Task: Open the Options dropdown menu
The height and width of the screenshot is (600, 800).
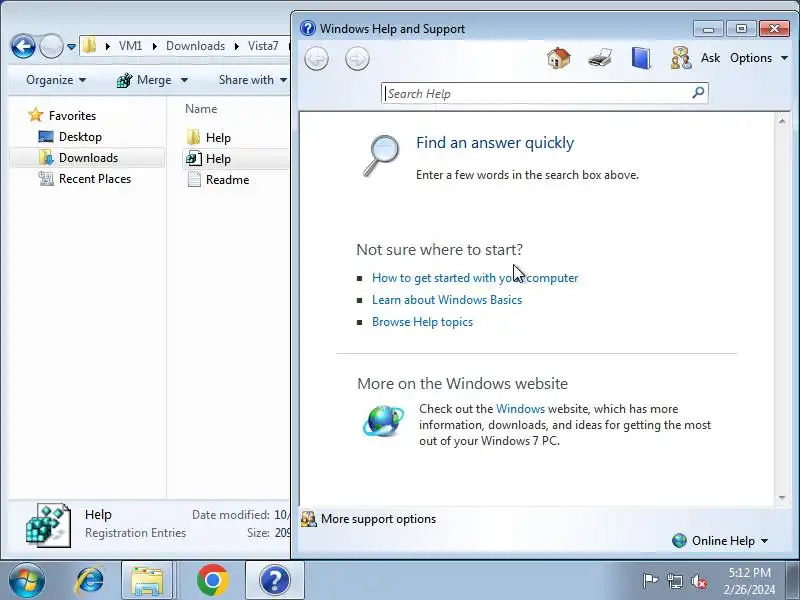Action: (759, 58)
